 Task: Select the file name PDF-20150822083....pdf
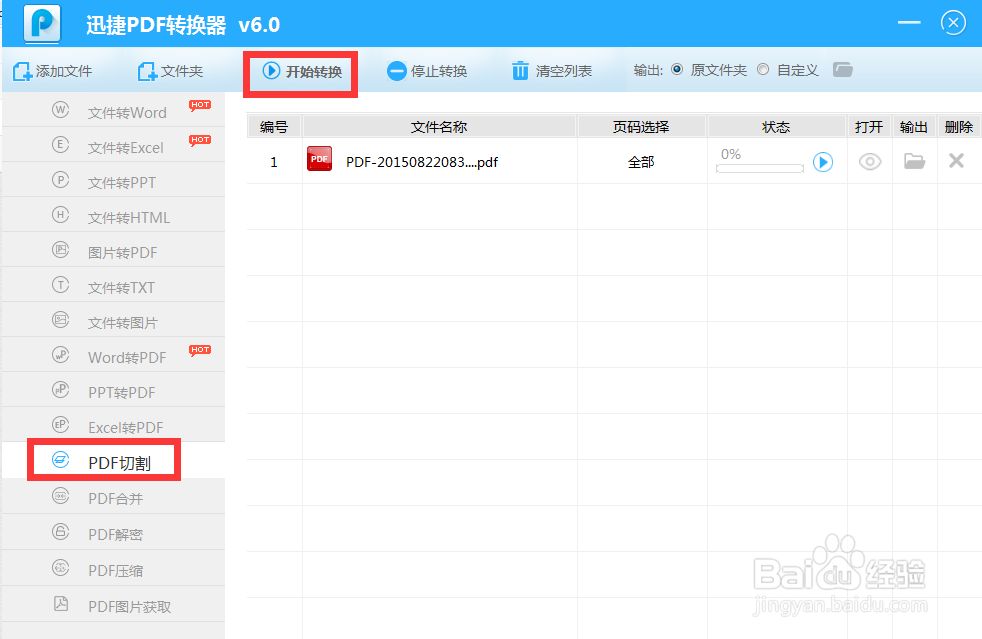[x=422, y=162]
